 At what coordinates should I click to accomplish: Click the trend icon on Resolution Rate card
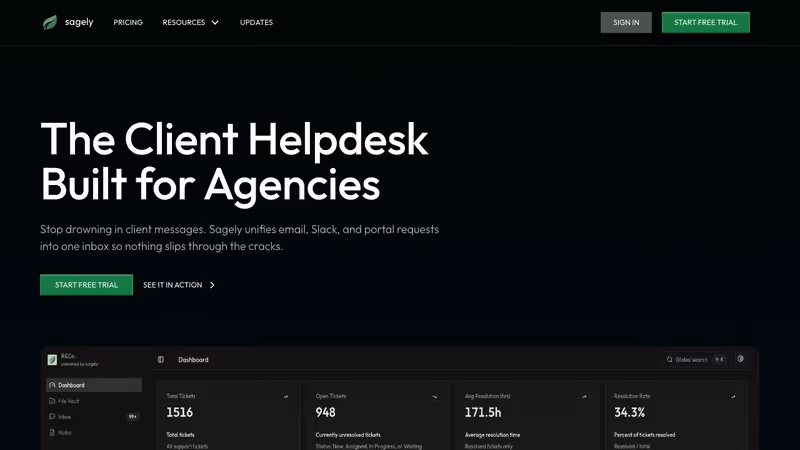pos(733,396)
